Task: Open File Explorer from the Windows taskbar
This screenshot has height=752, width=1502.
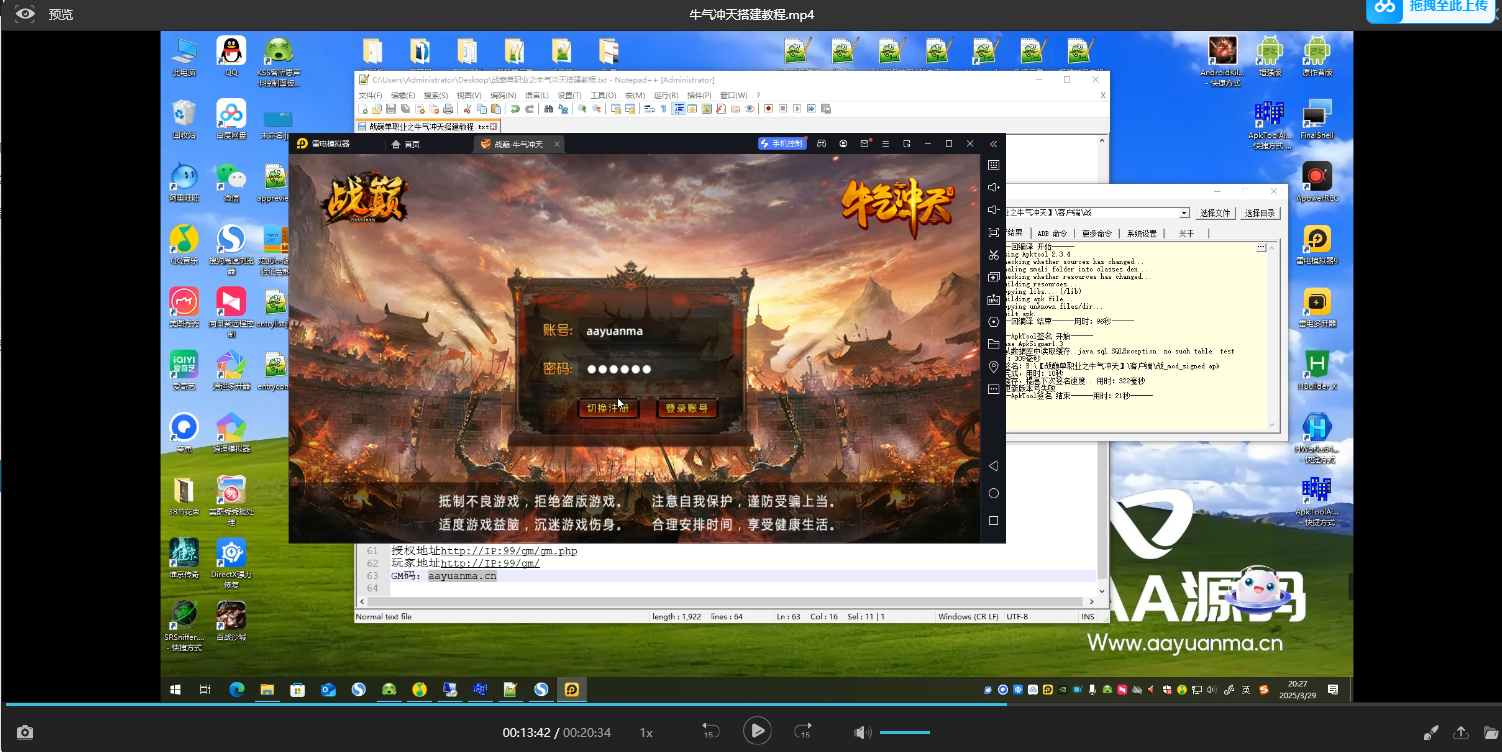Action: (x=267, y=689)
